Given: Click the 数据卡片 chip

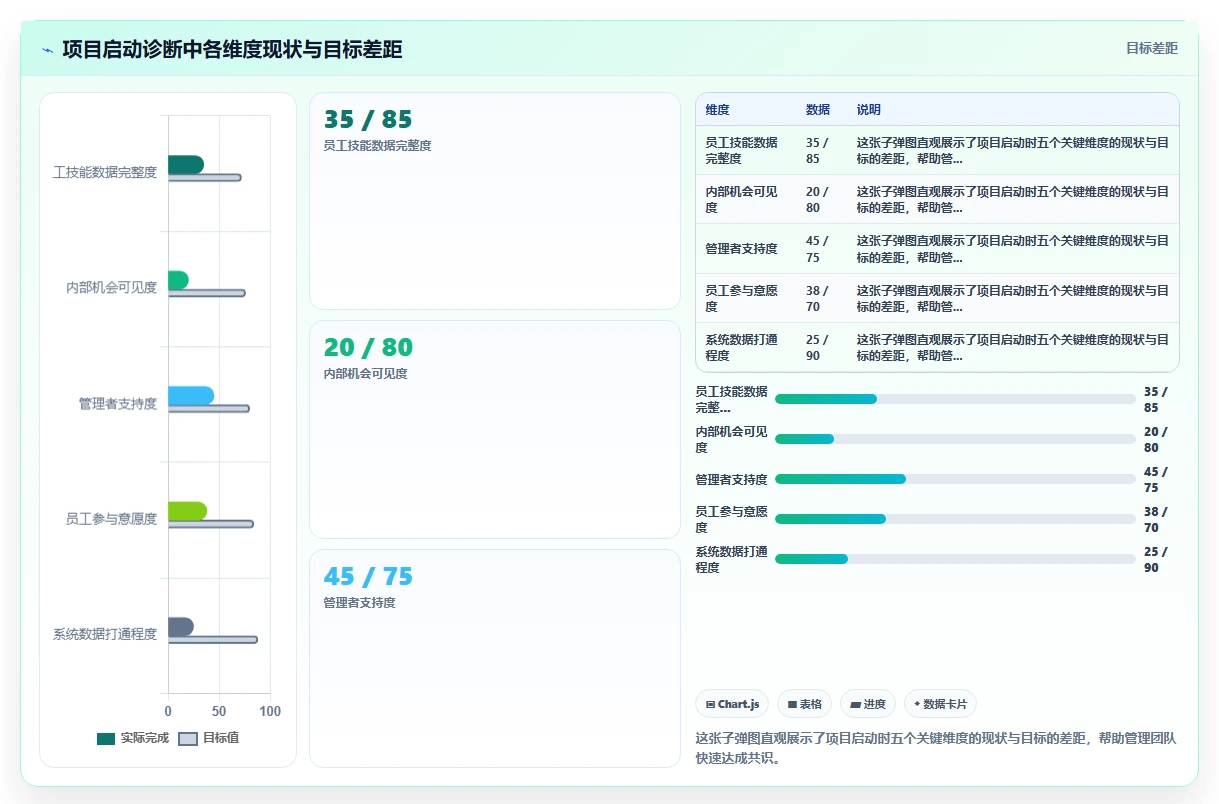Looking at the screenshot, I should coord(940,704).
